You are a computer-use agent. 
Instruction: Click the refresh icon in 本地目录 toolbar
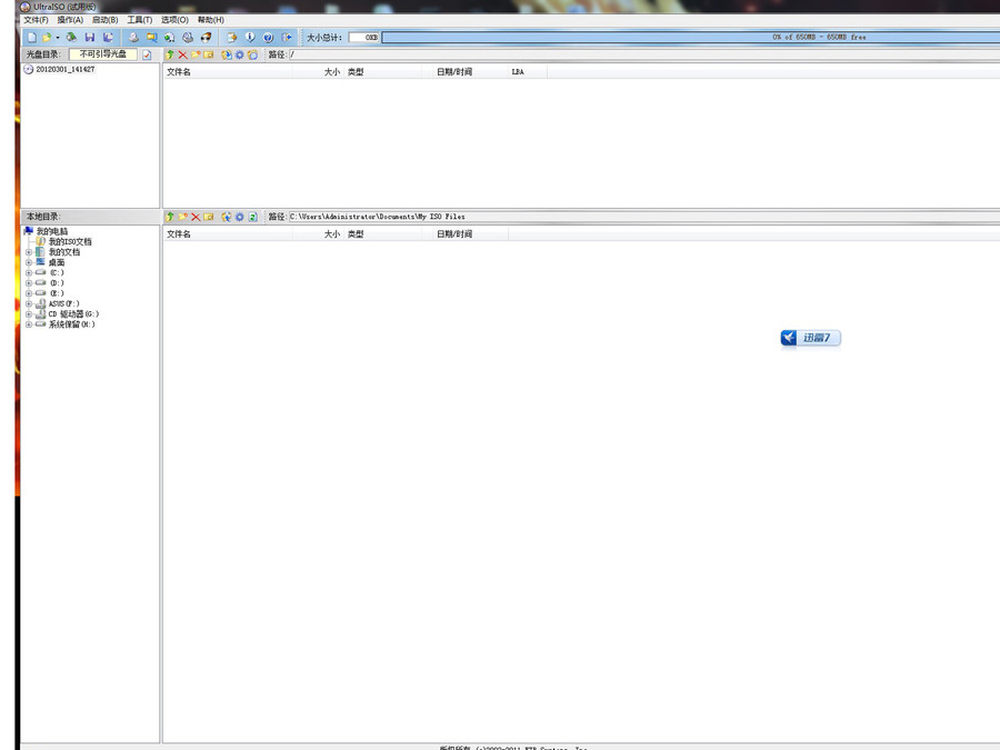[x=253, y=217]
